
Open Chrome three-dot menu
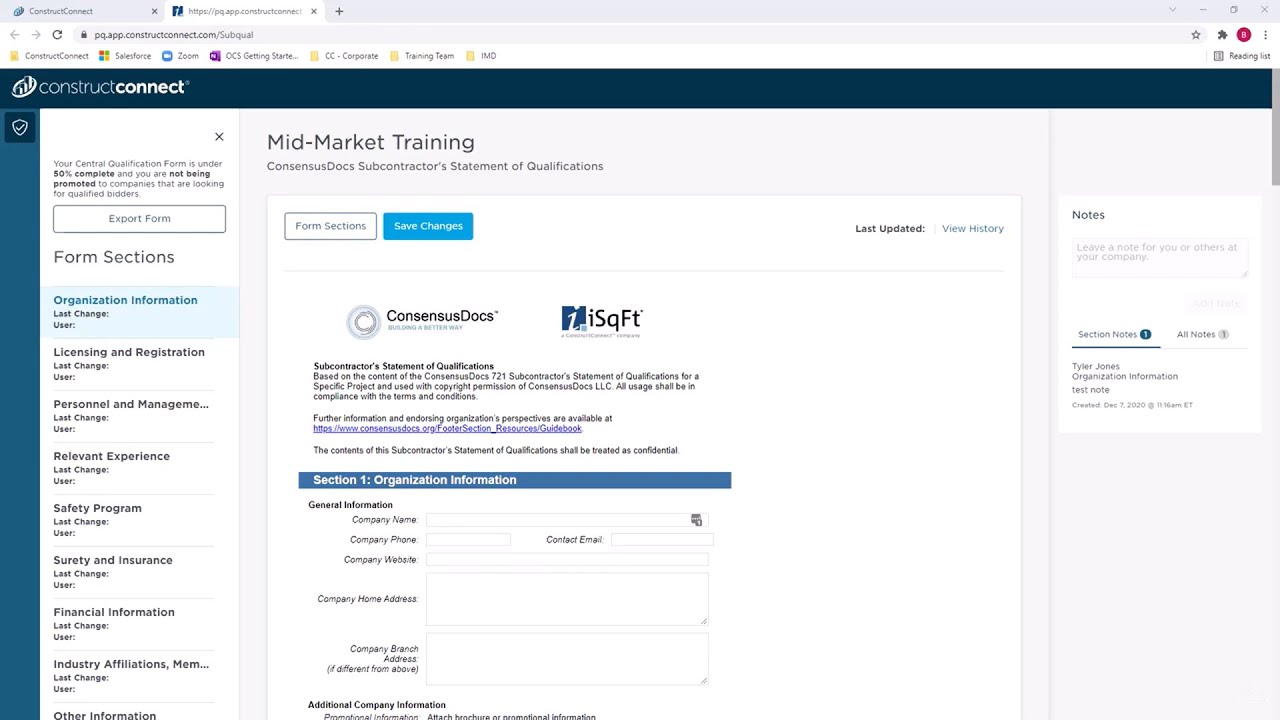tap(1264, 34)
